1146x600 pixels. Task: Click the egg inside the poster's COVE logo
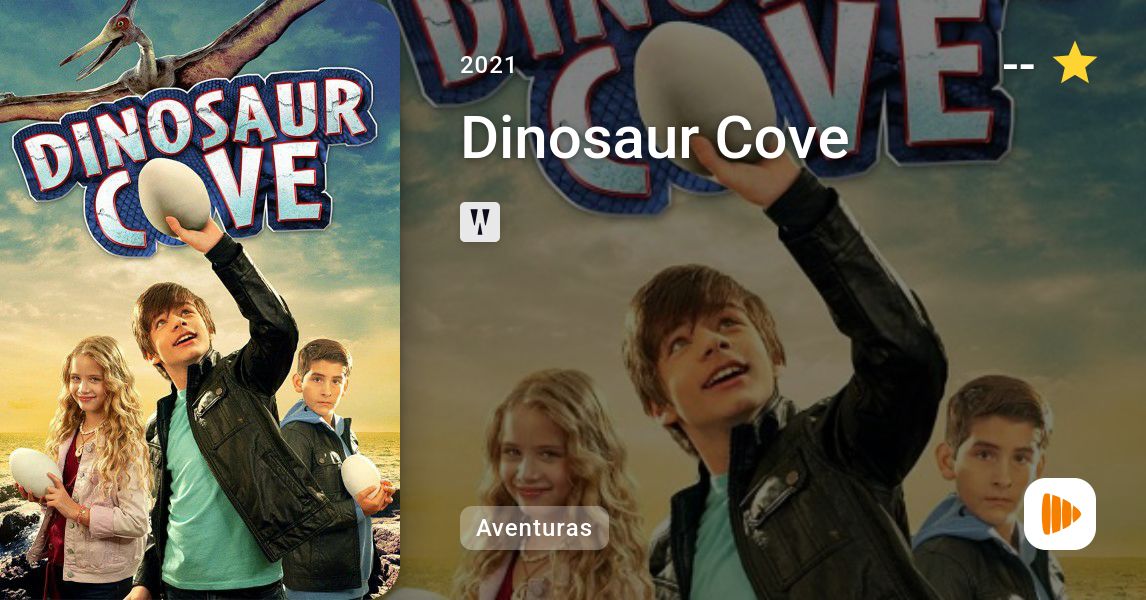174,195
